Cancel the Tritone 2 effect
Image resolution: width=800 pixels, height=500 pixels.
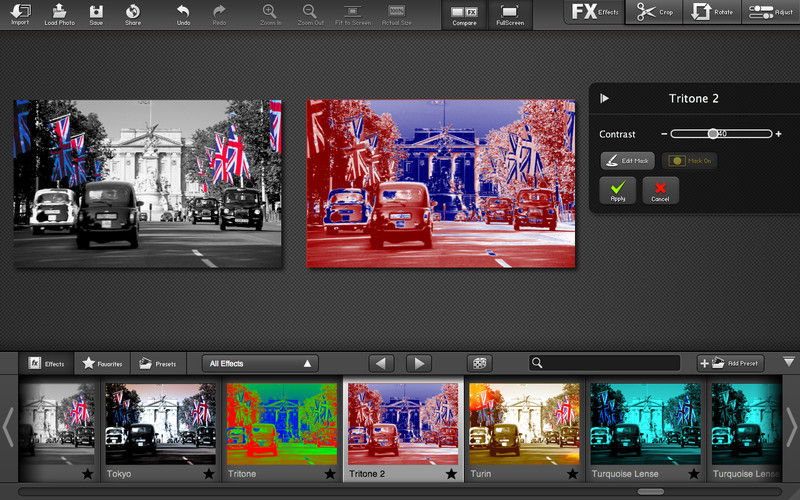(x=660, y=190)
